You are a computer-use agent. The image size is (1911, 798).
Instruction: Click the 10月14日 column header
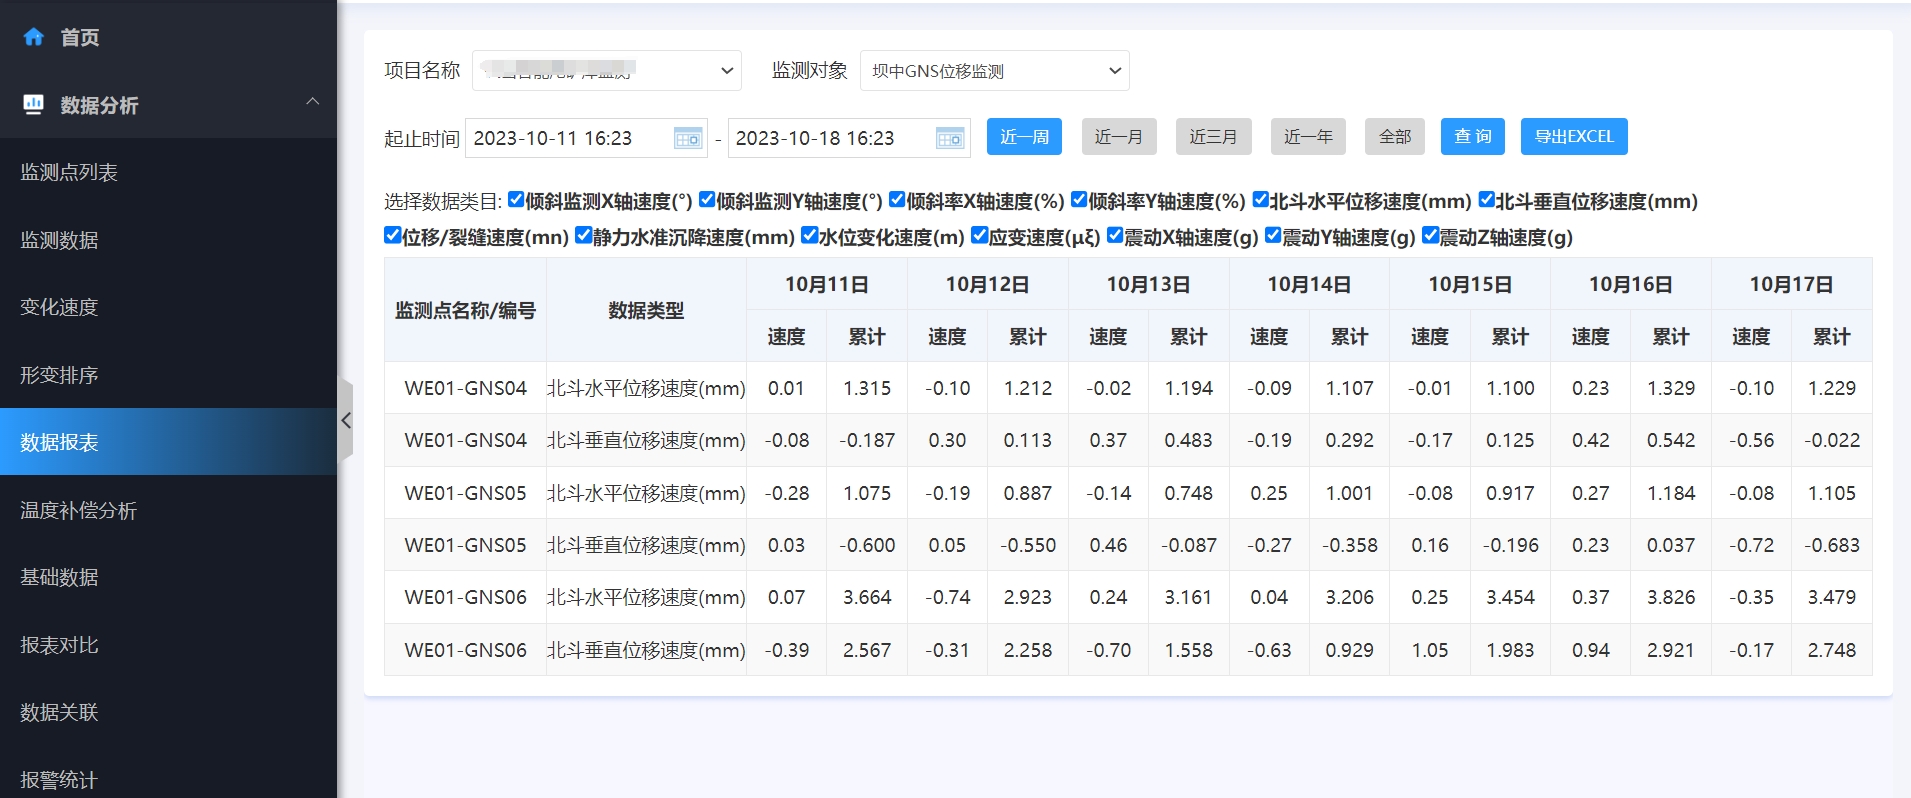tap(1309, 284)
